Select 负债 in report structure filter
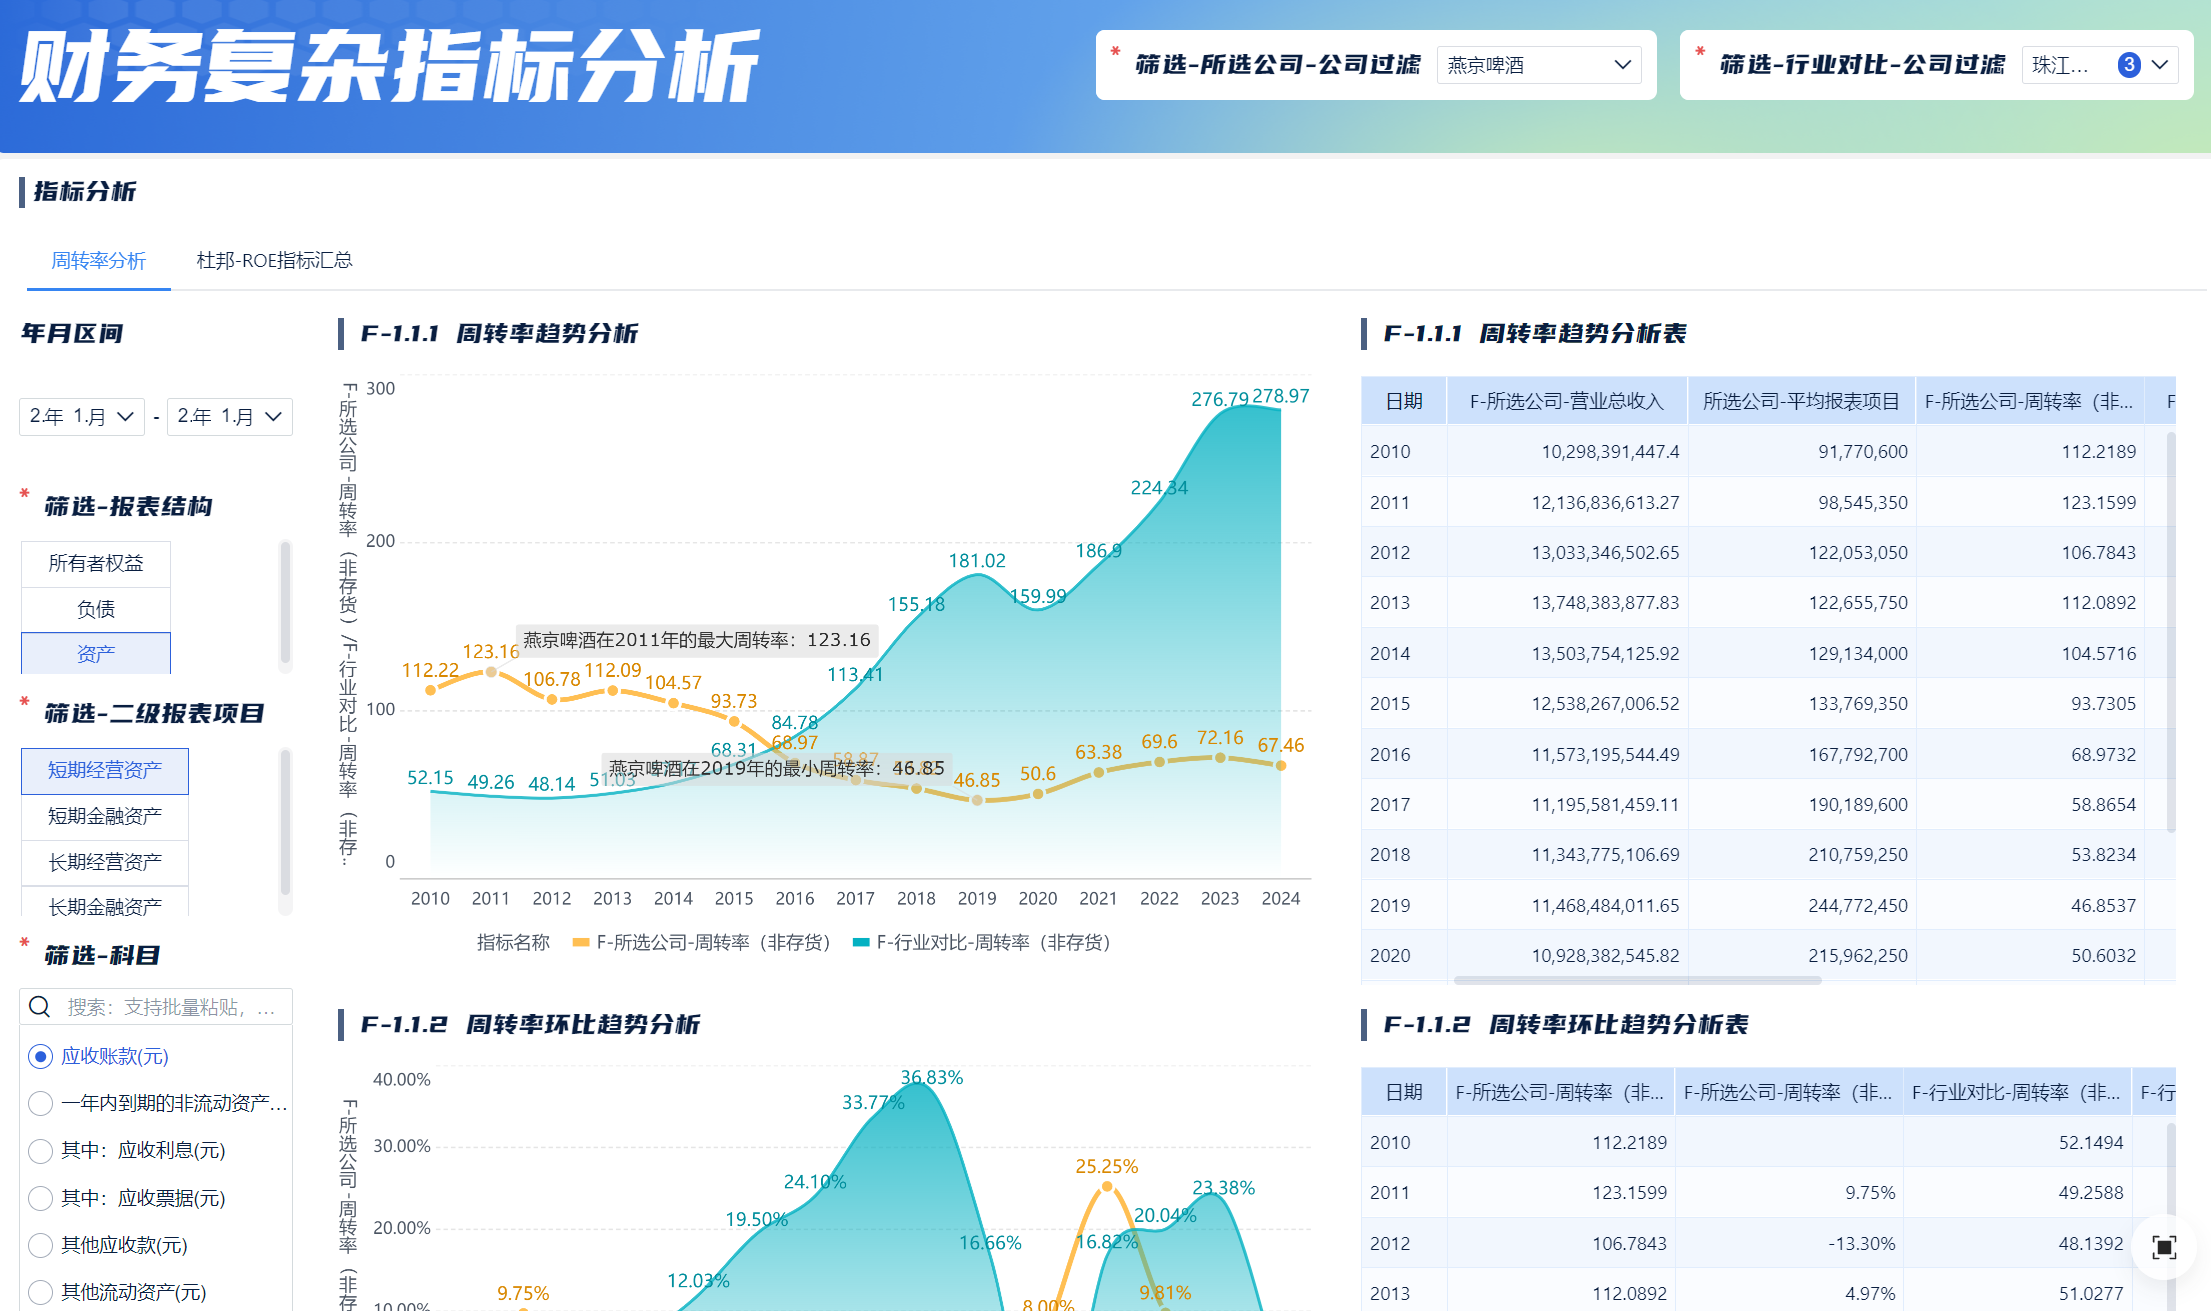Image resolution: width=2211 pixels, height=1311 pixels. [96, 609]
